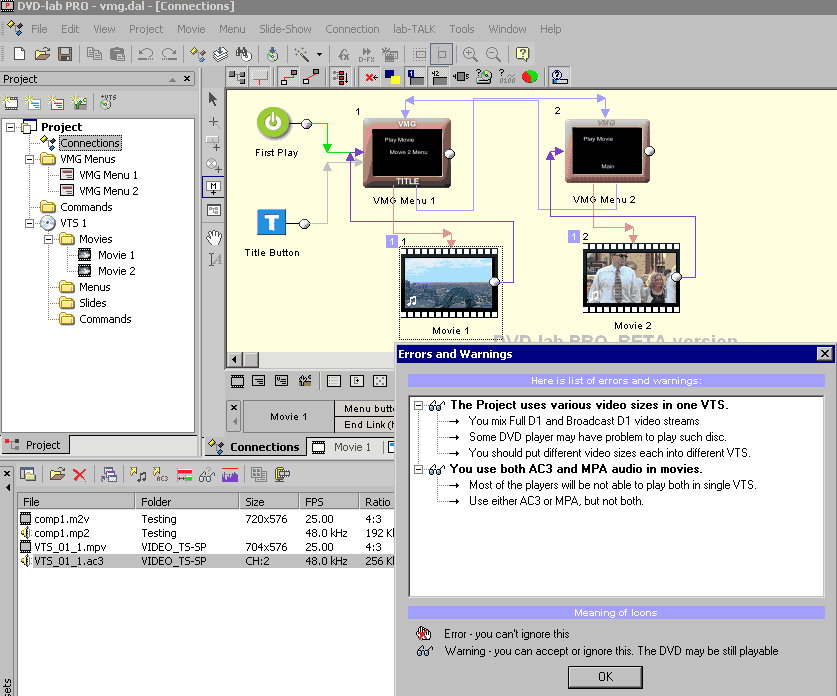837x696 pixels.
Task: Collapse the Project root tree node
Action: pyautogui.click(x=10, y=127)
